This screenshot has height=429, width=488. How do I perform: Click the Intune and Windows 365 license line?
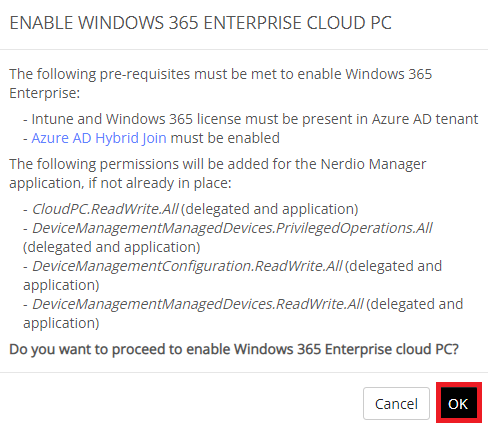pyautogui.click(x=251, y=119)
